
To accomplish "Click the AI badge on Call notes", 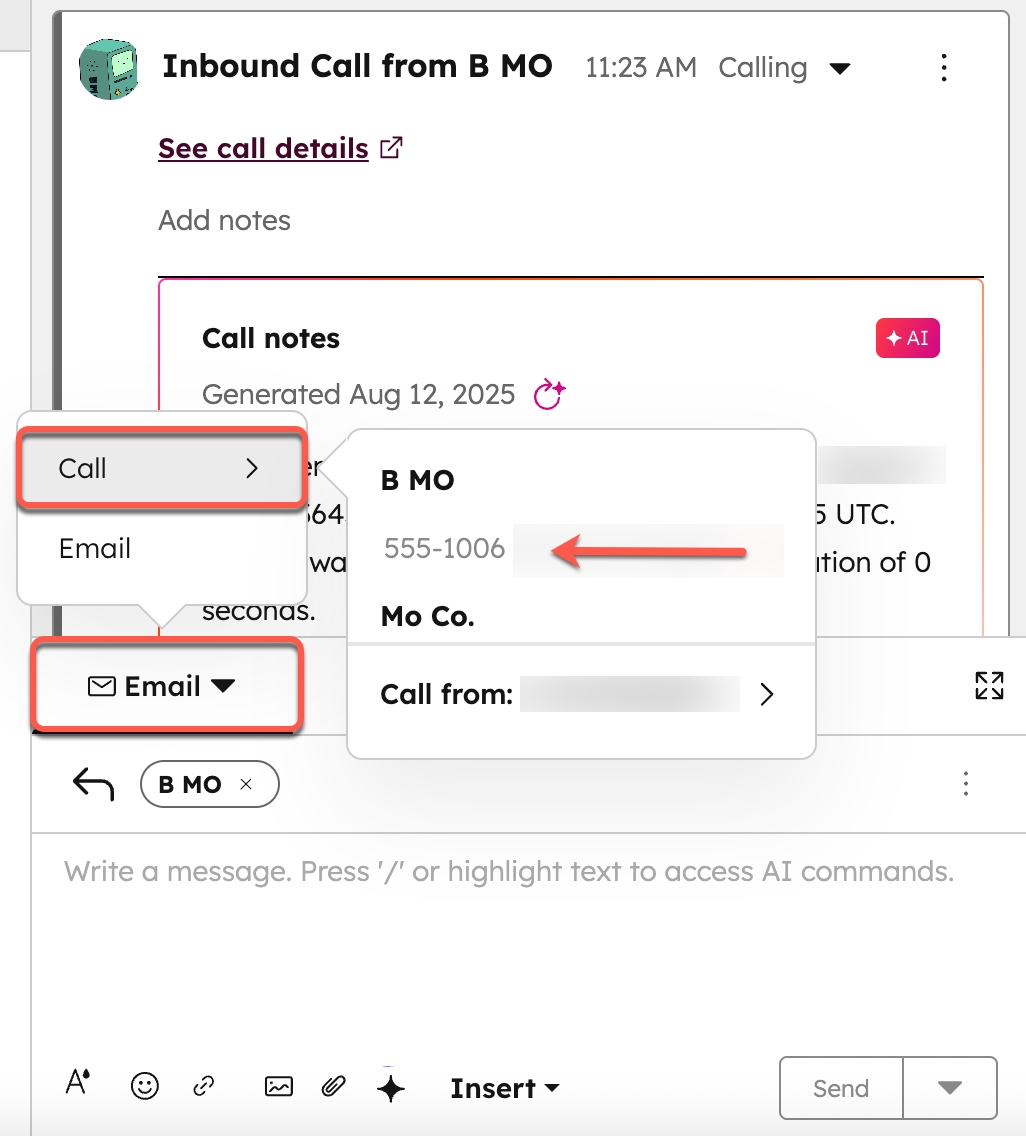I will point(907,338).
